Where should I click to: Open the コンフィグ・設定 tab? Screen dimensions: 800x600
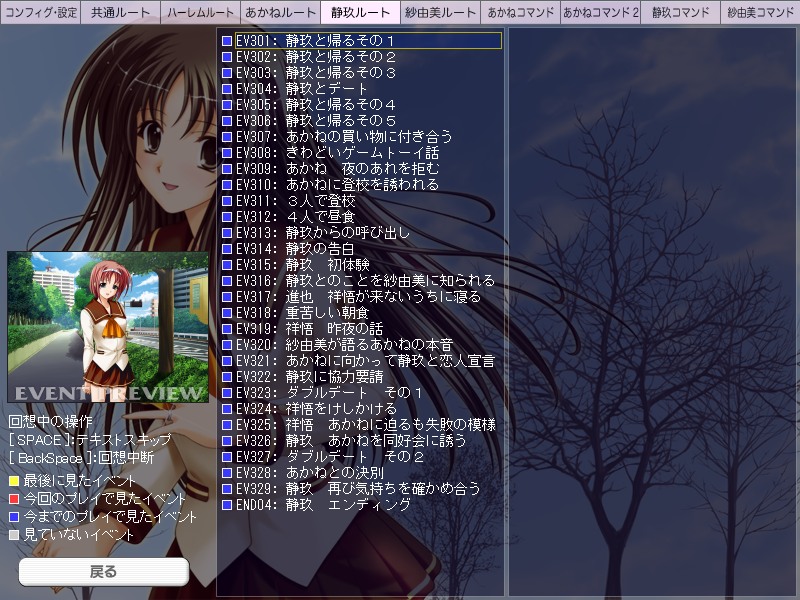point(40,12)
